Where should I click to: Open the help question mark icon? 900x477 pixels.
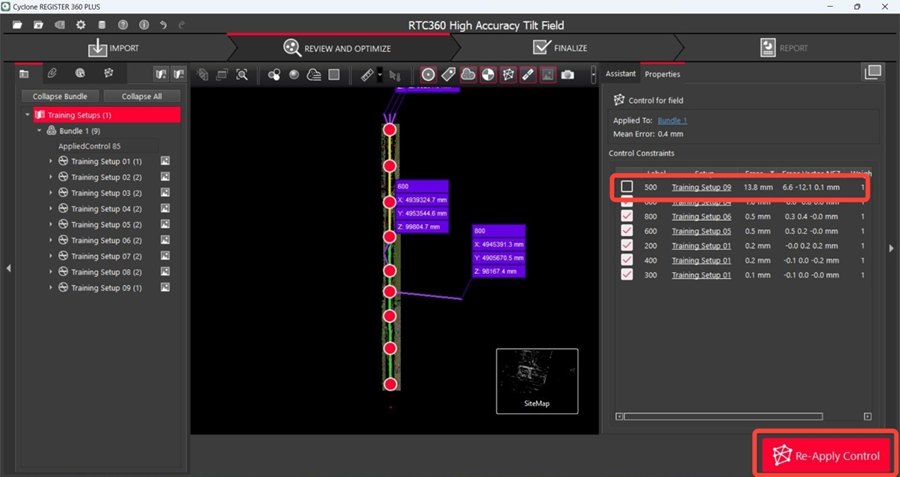click(122, 24)
